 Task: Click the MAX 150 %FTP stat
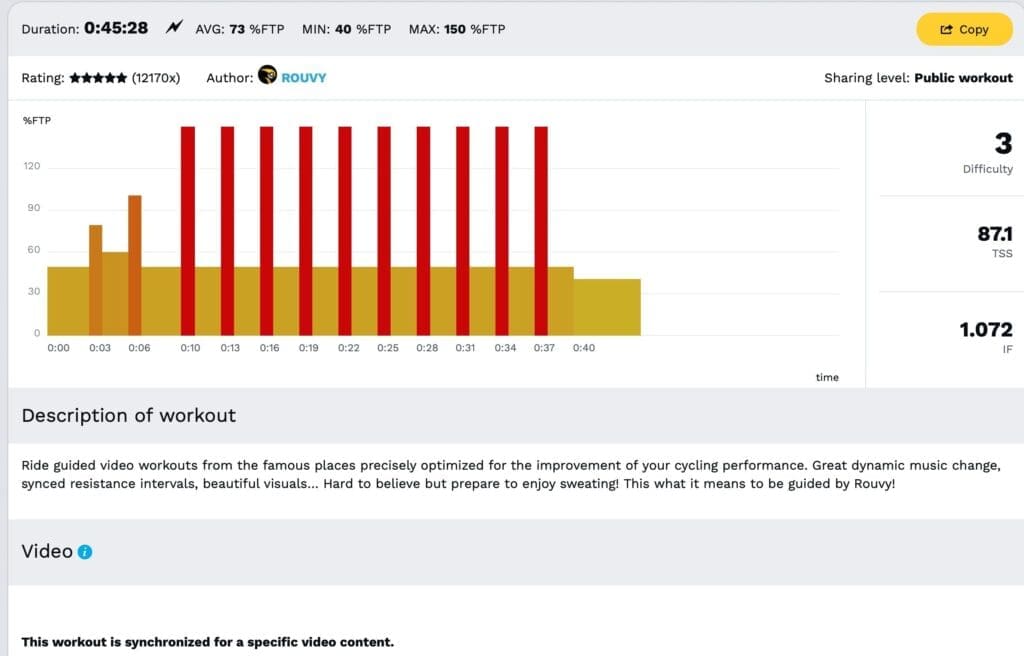click(456, 29)
